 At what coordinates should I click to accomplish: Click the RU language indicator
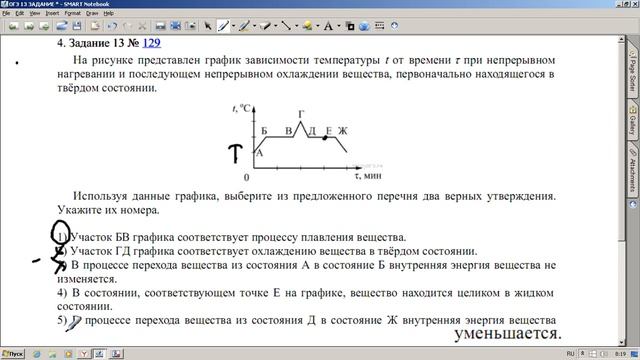coord(570,353)
